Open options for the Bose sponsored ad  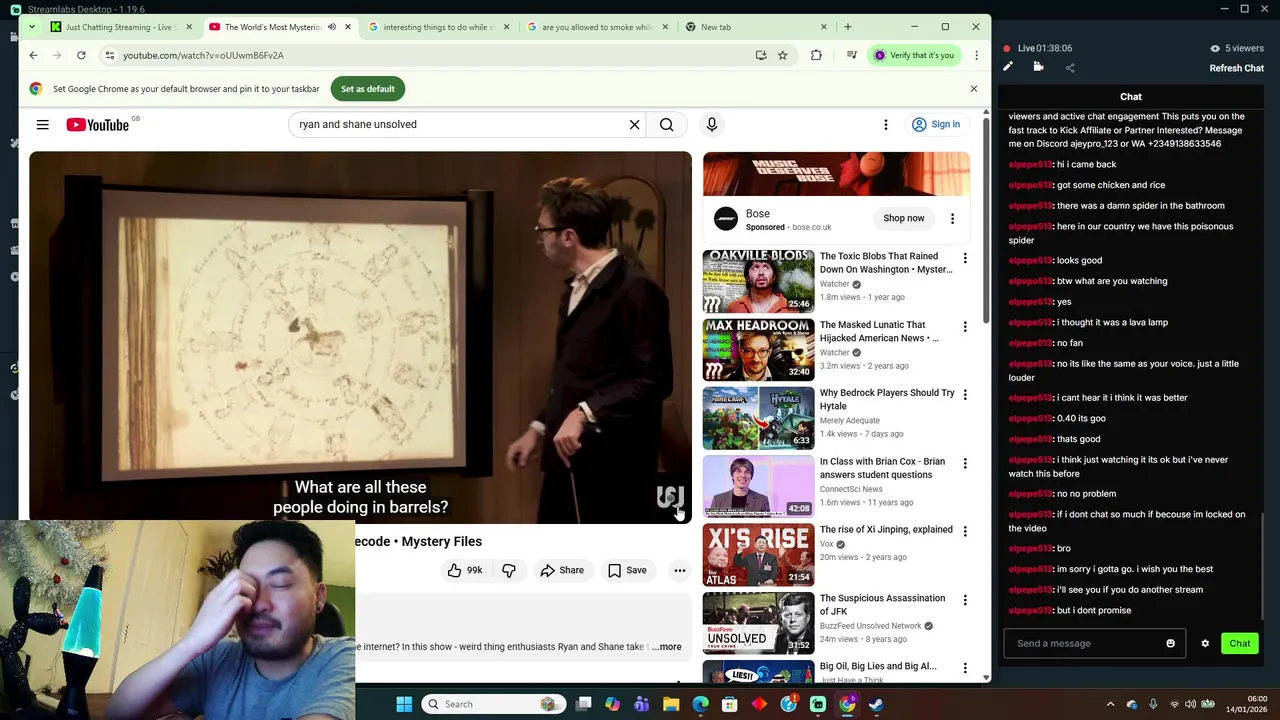(952, 218)
